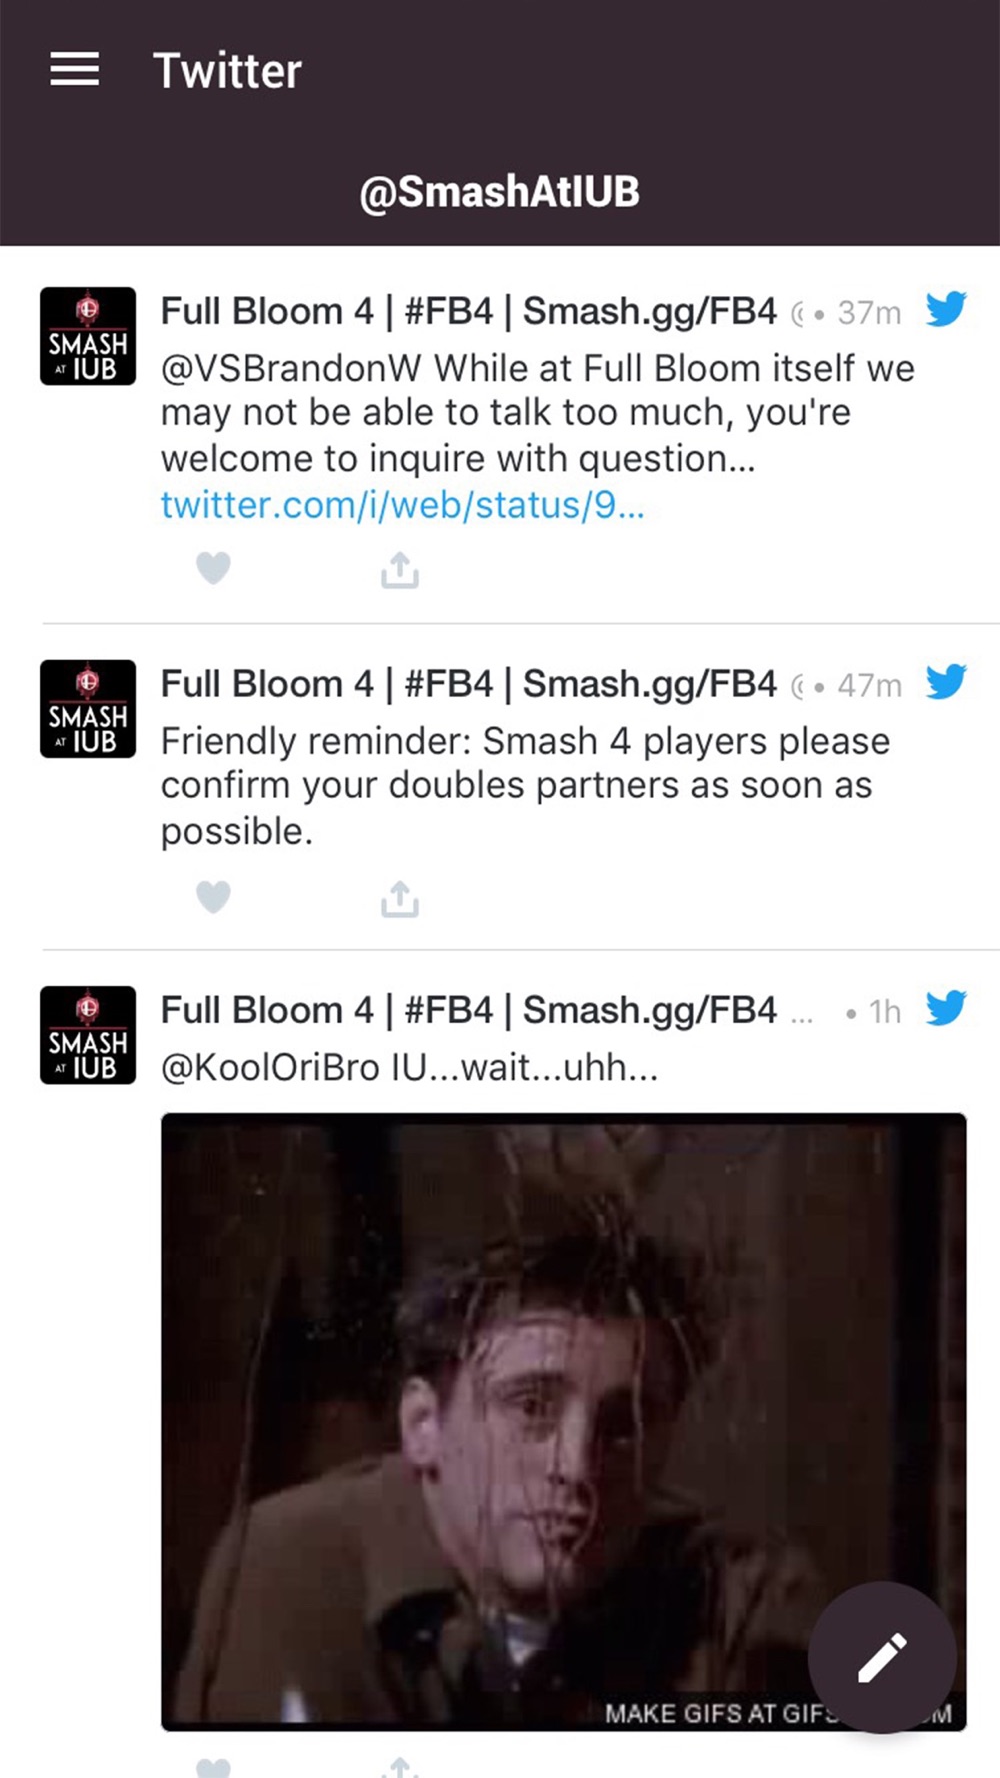Open the twitter.com/i/web/status link
Screen dimensions: 1000x1778
click(x=402, y=505)
